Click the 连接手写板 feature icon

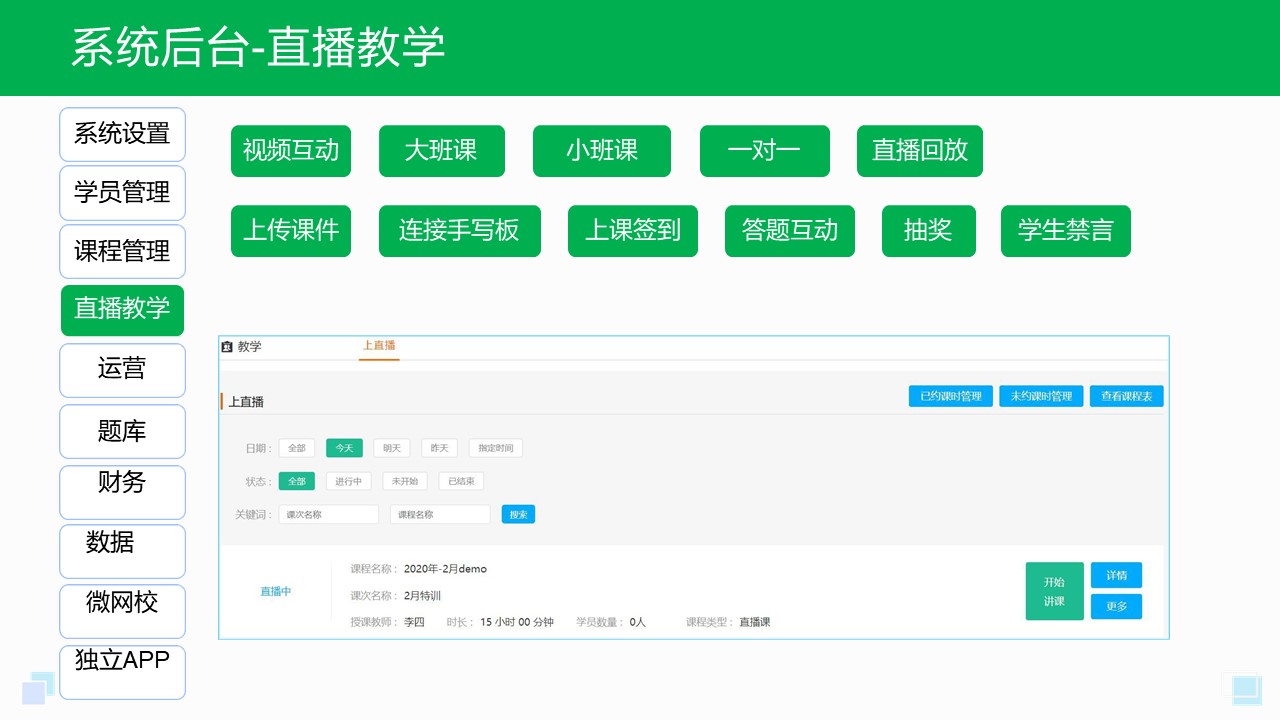459,231
